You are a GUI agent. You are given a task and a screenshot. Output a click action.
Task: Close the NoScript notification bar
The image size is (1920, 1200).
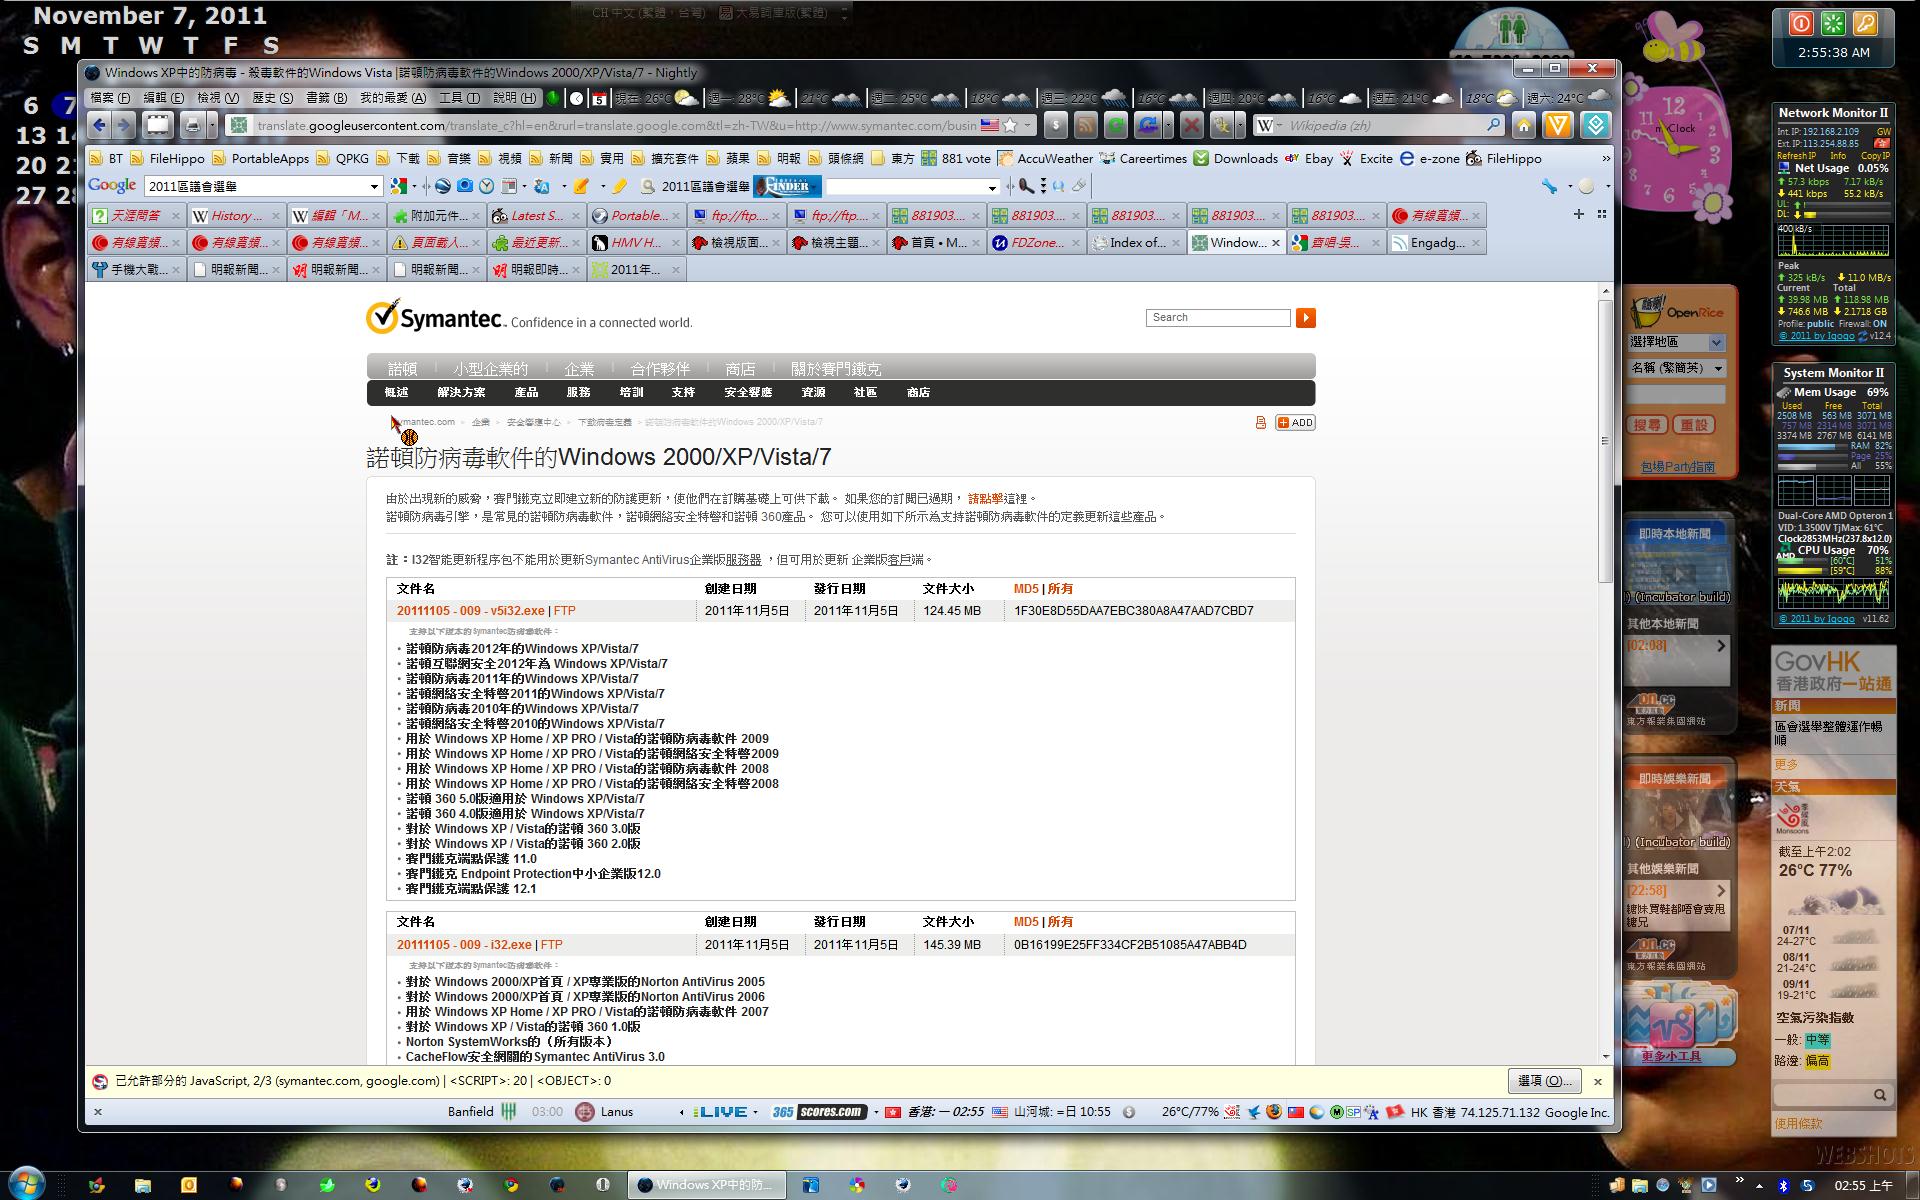(x=1597, y=1081)
